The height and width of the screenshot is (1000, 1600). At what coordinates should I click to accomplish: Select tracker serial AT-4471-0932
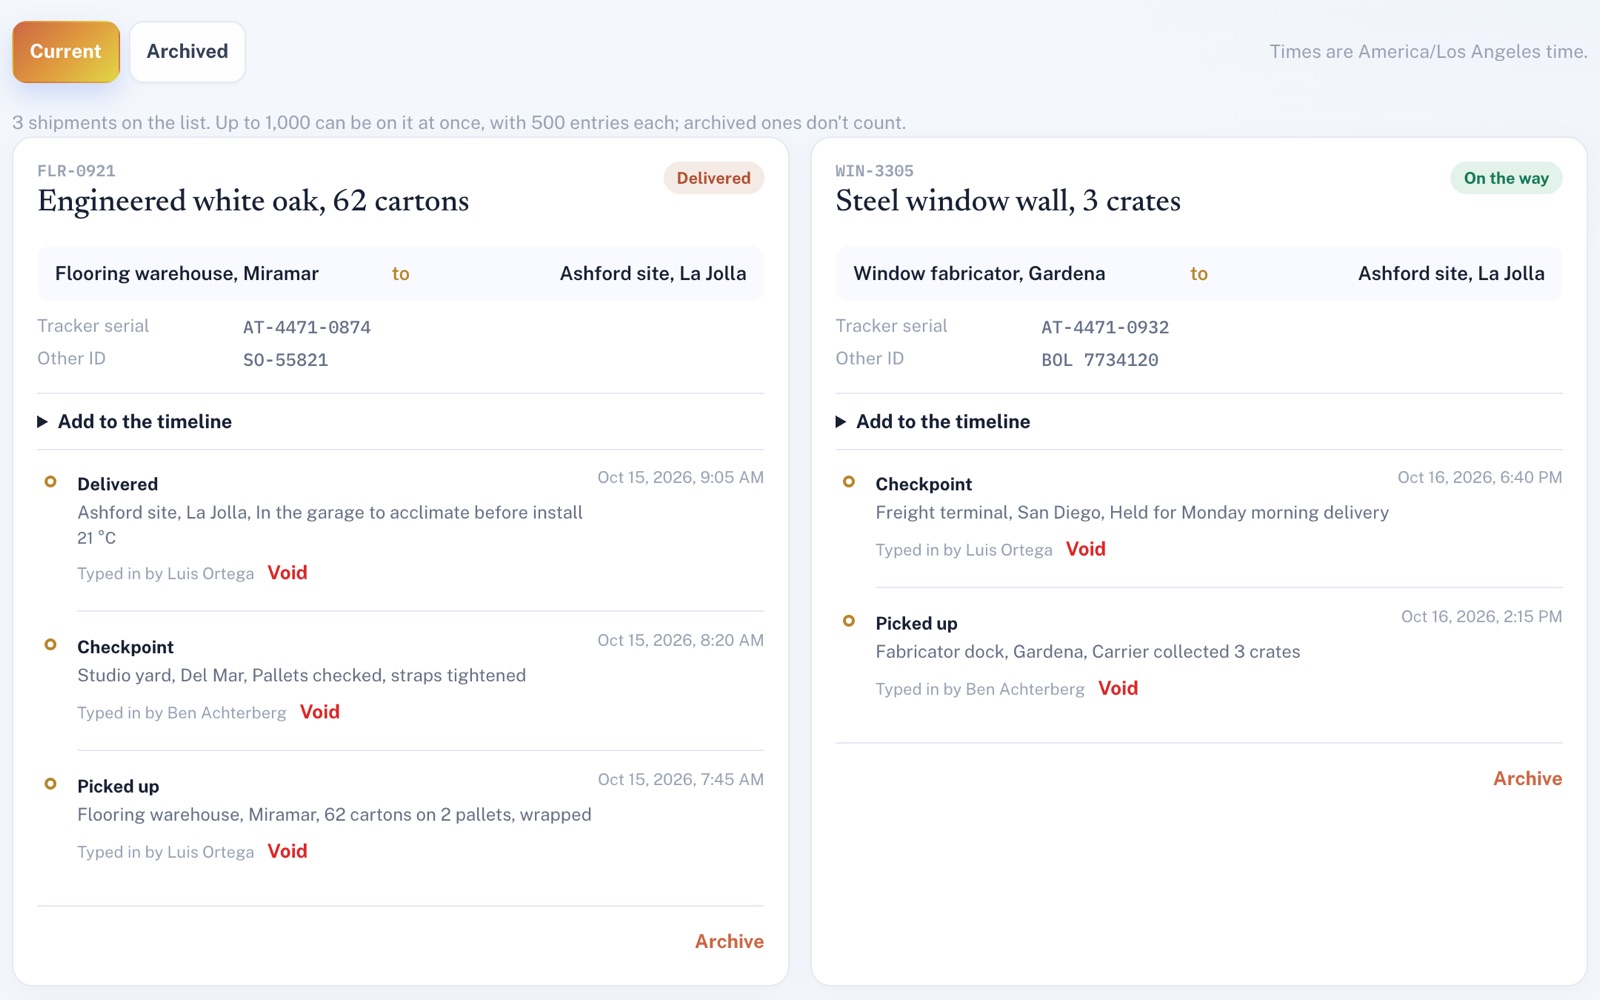[x=1105, y=327]
